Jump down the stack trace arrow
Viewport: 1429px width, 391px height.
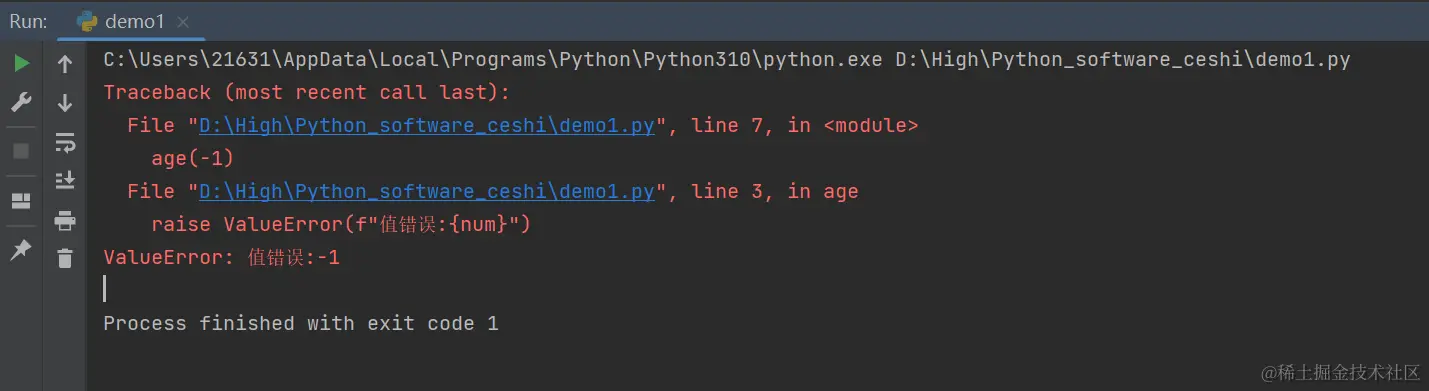[x=65, y=102]
